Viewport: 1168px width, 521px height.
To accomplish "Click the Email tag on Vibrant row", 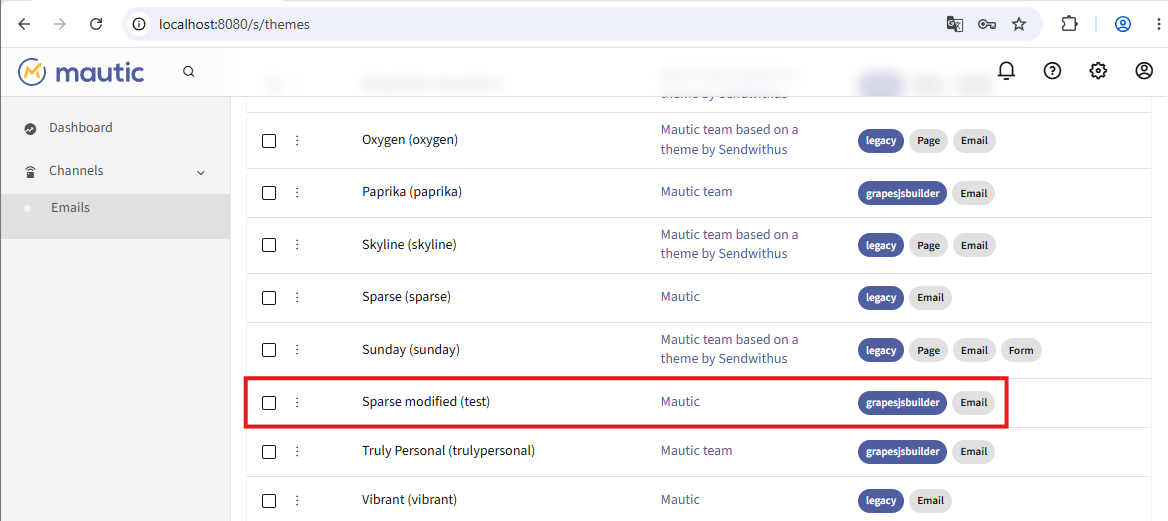I will pyautogui.click(x=930, y=501).
